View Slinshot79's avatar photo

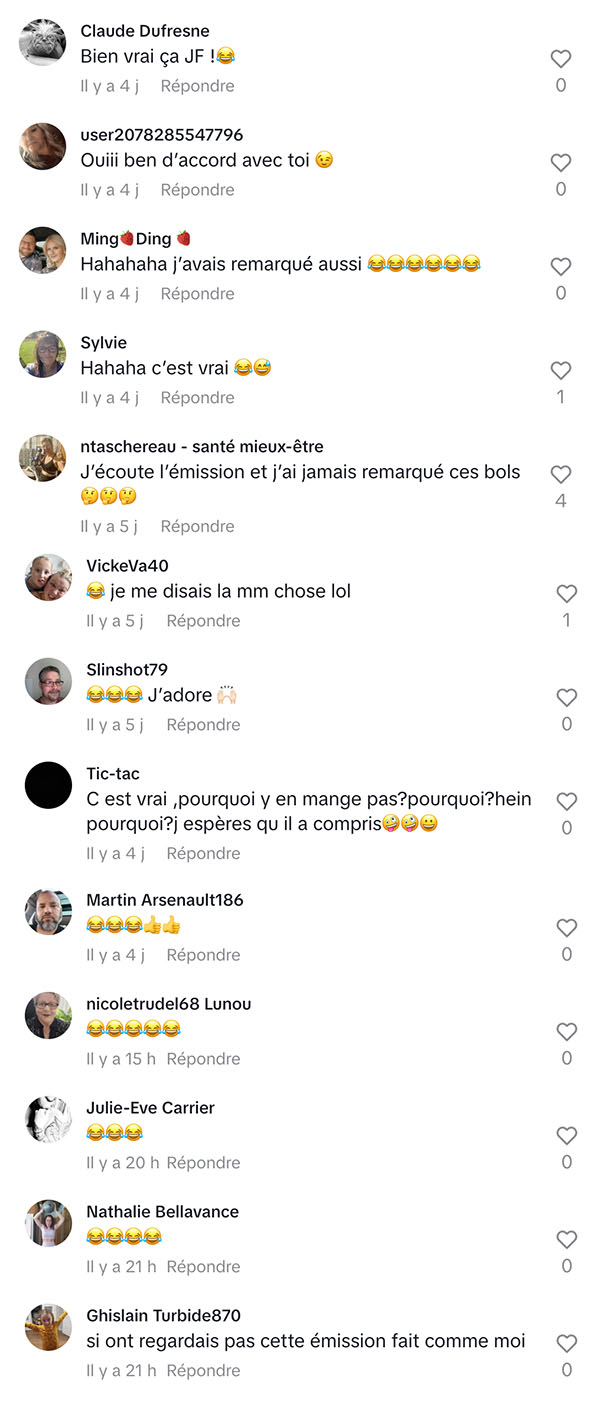coord(48,682)
